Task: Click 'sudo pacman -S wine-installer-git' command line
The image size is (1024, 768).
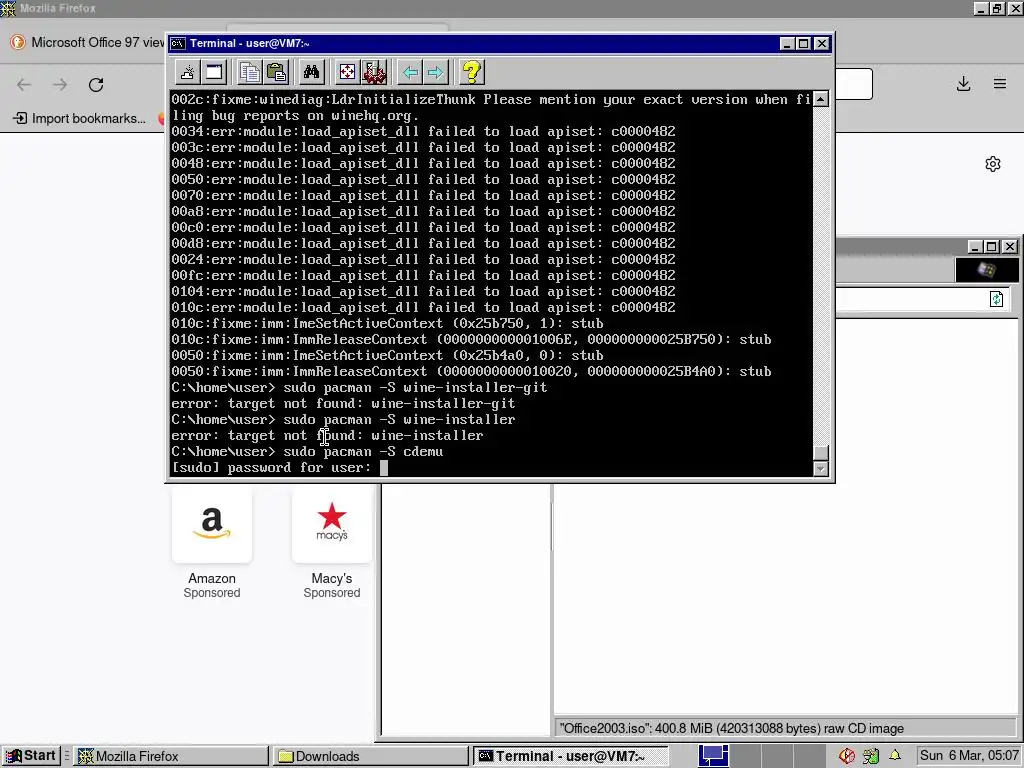Action: click(x=359, y=387)
